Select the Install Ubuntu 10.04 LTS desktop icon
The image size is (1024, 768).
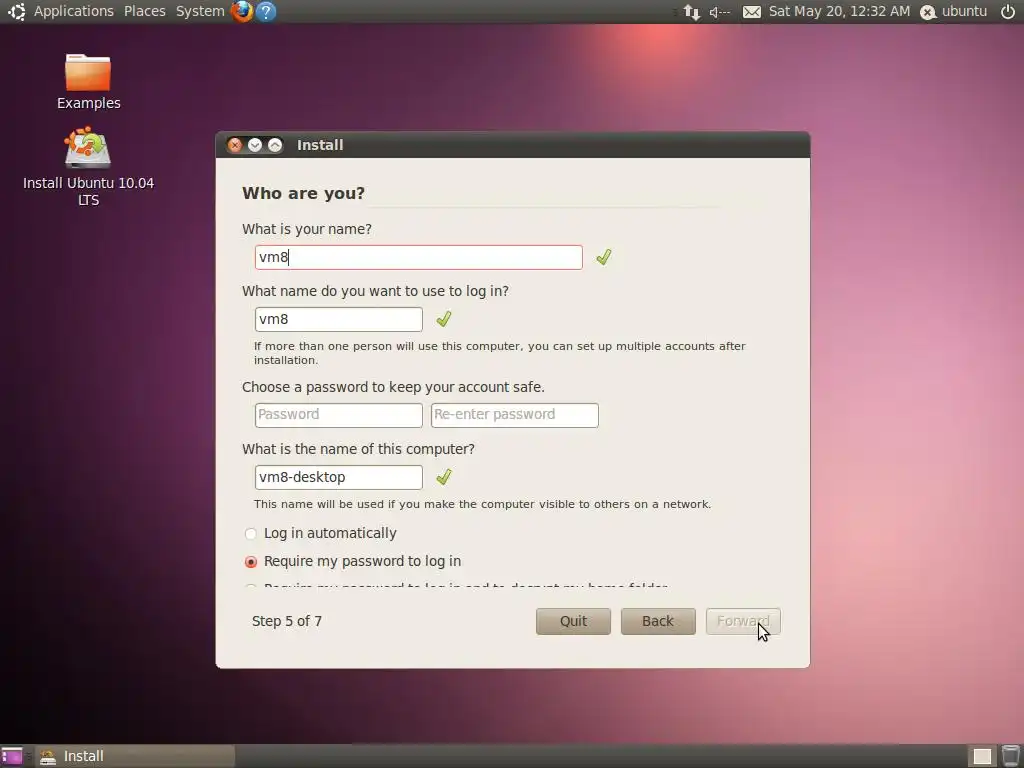tap(88, 167)
